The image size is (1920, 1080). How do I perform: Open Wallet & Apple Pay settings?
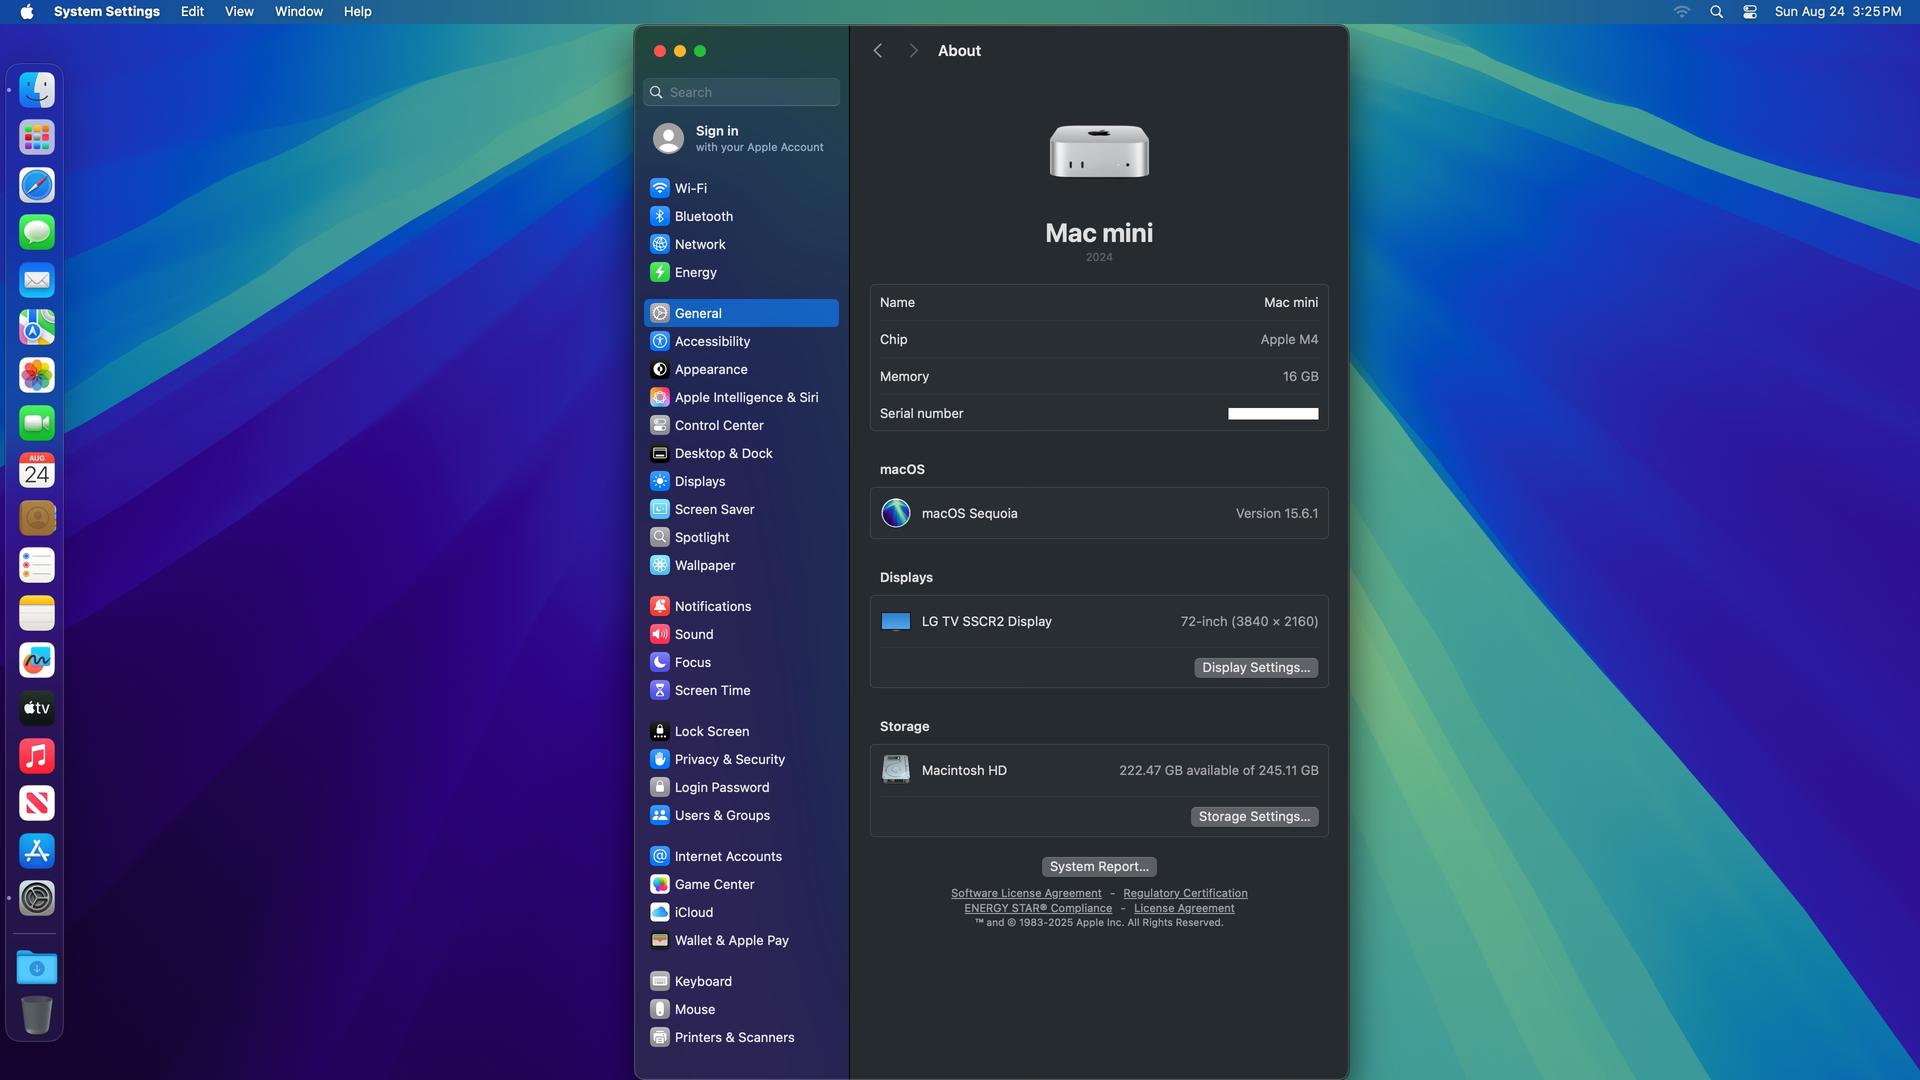[741, 940]
